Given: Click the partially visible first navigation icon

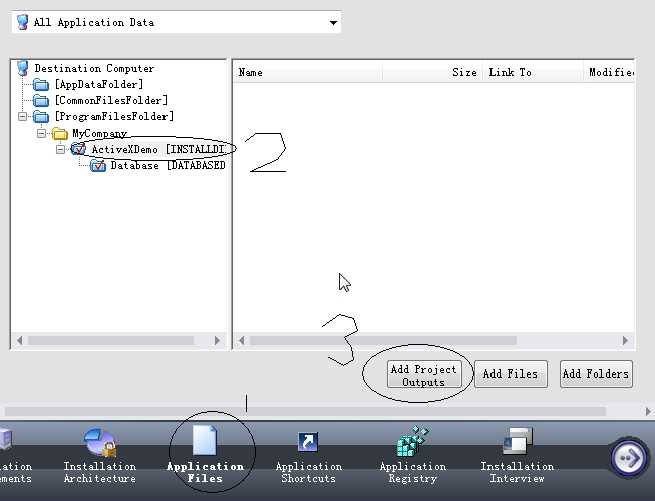Looking at the screenshot, I should (x=6, y=439).
